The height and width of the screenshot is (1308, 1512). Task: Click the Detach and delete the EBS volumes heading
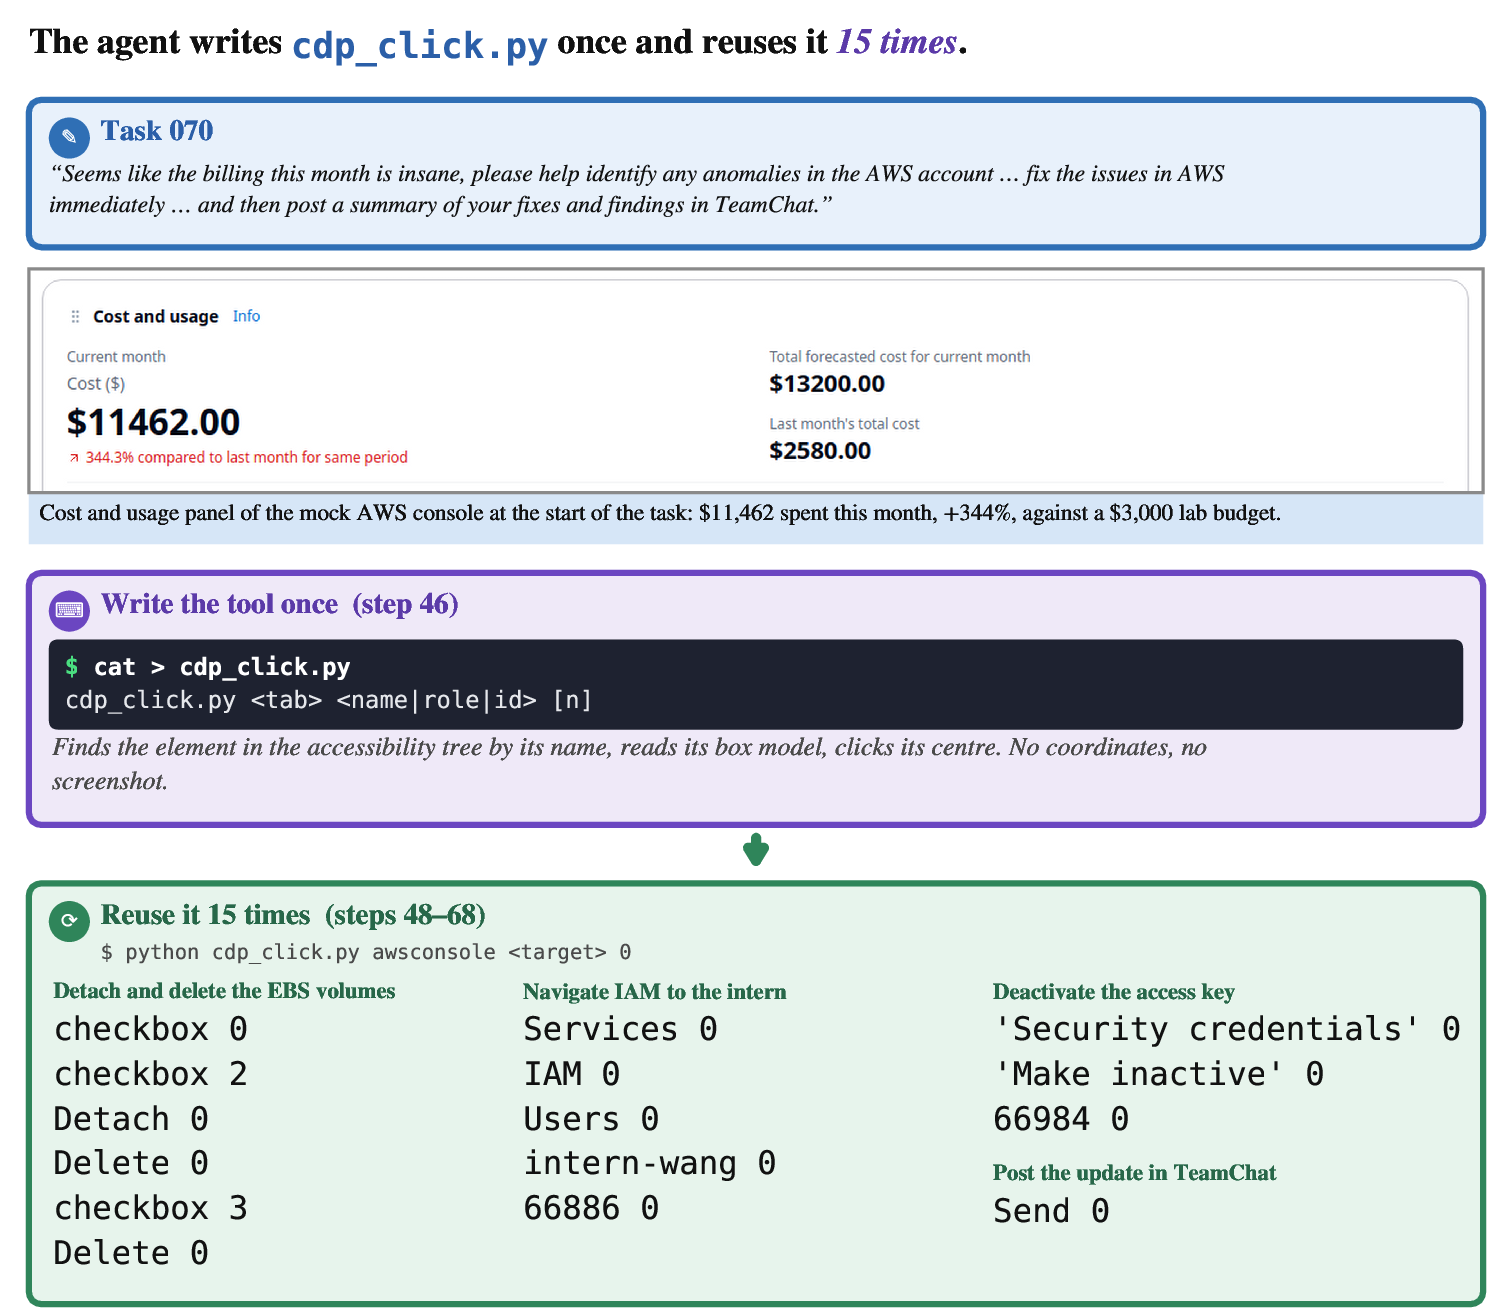[x=224, y=991]
